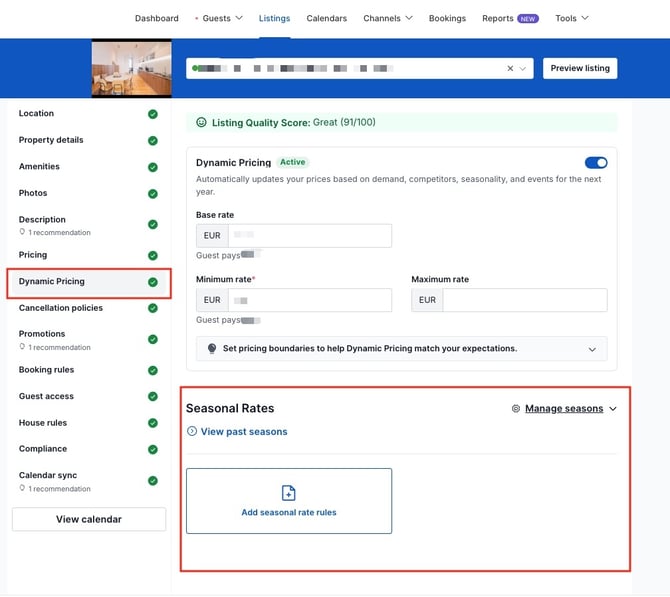Open the View past seasons link

pyautogui.click(x=244, y=432)
